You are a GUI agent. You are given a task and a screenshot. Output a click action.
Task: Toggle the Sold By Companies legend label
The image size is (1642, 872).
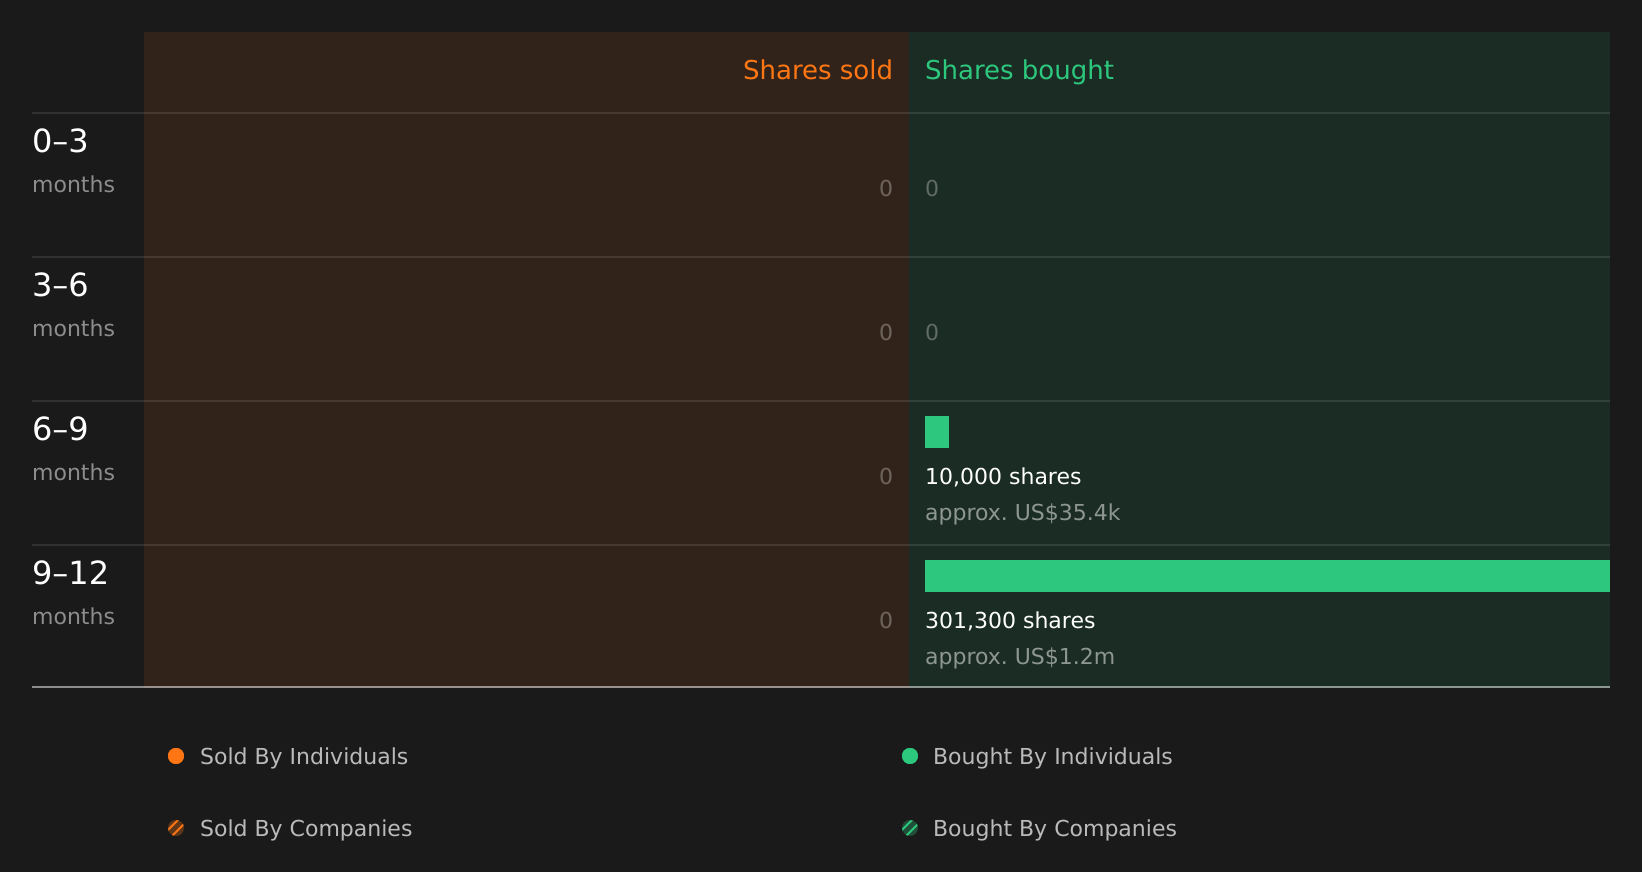pyautogui.click(x=306, y=829)
